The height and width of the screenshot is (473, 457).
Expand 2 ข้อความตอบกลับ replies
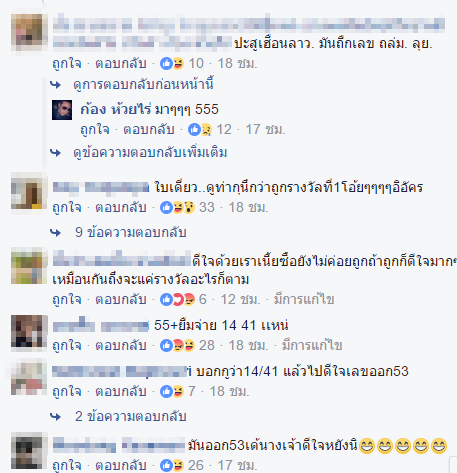pos(130,416)
